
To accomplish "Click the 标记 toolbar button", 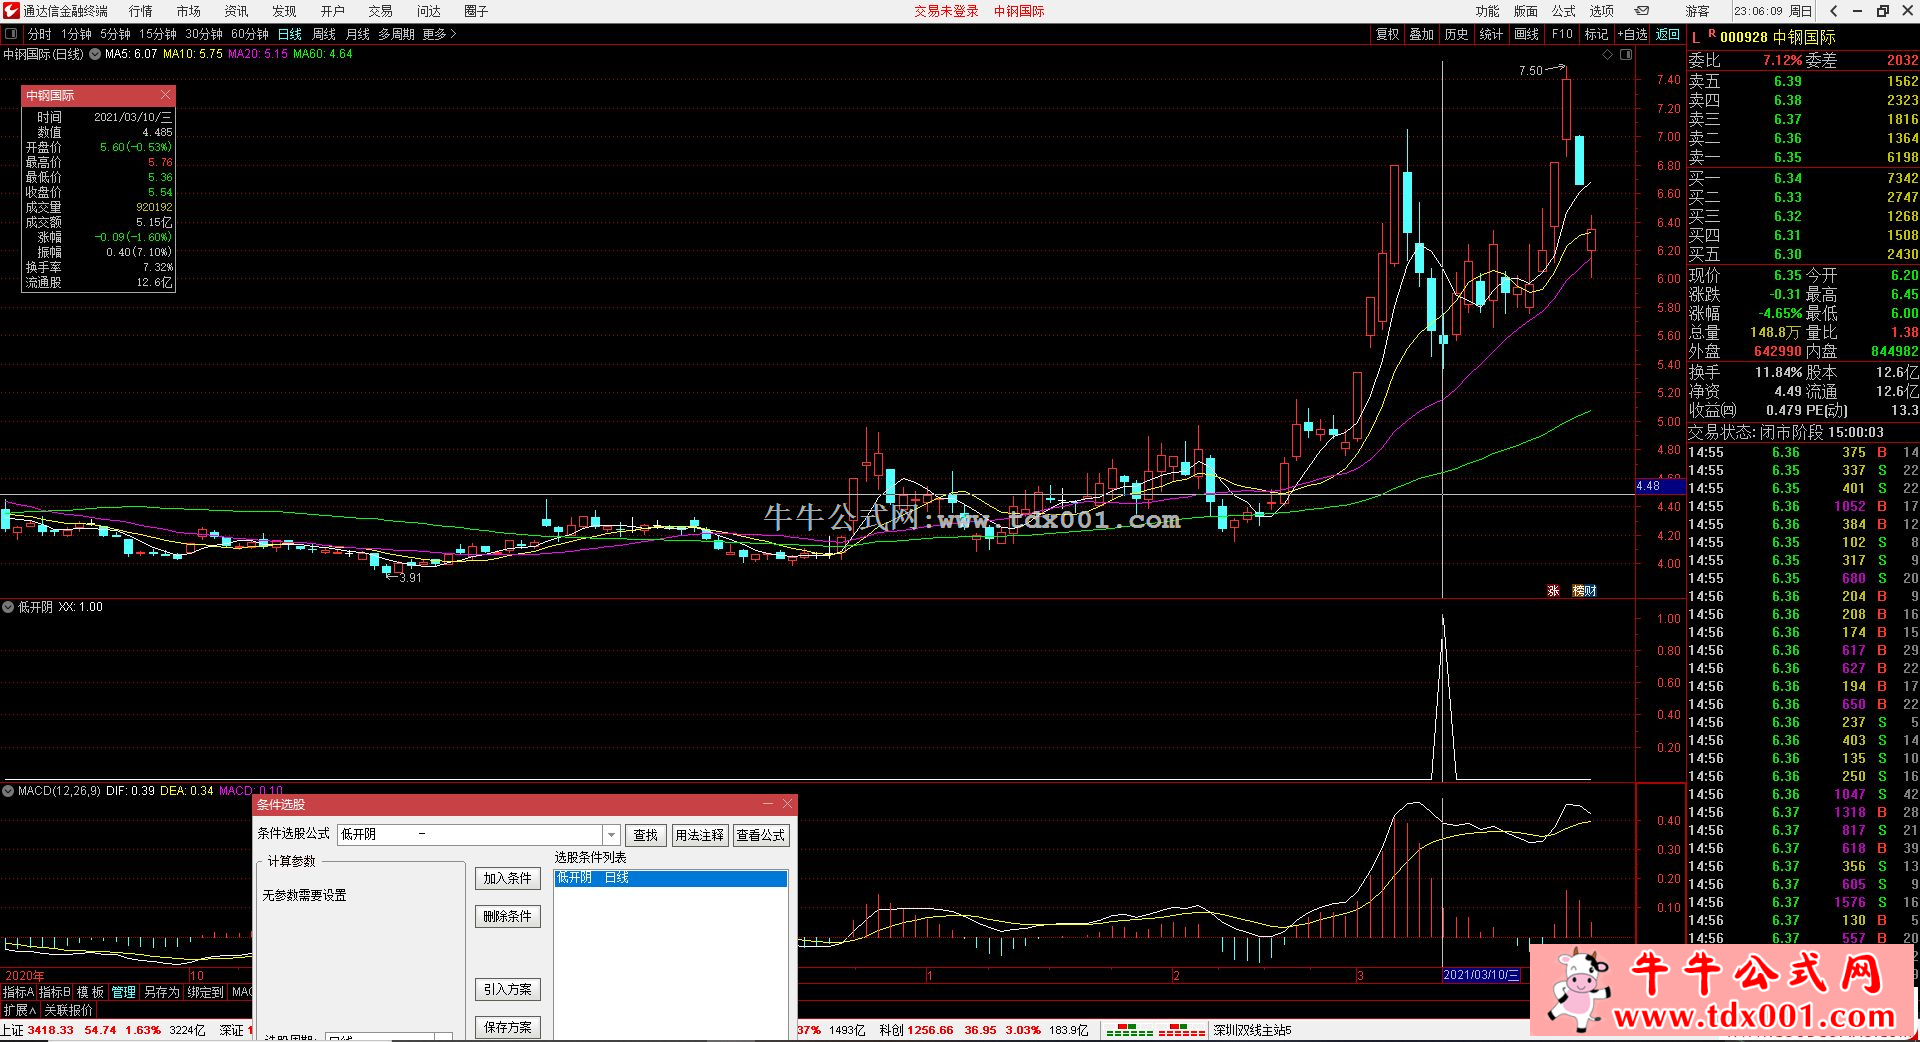I will [x=1597, y=34].
